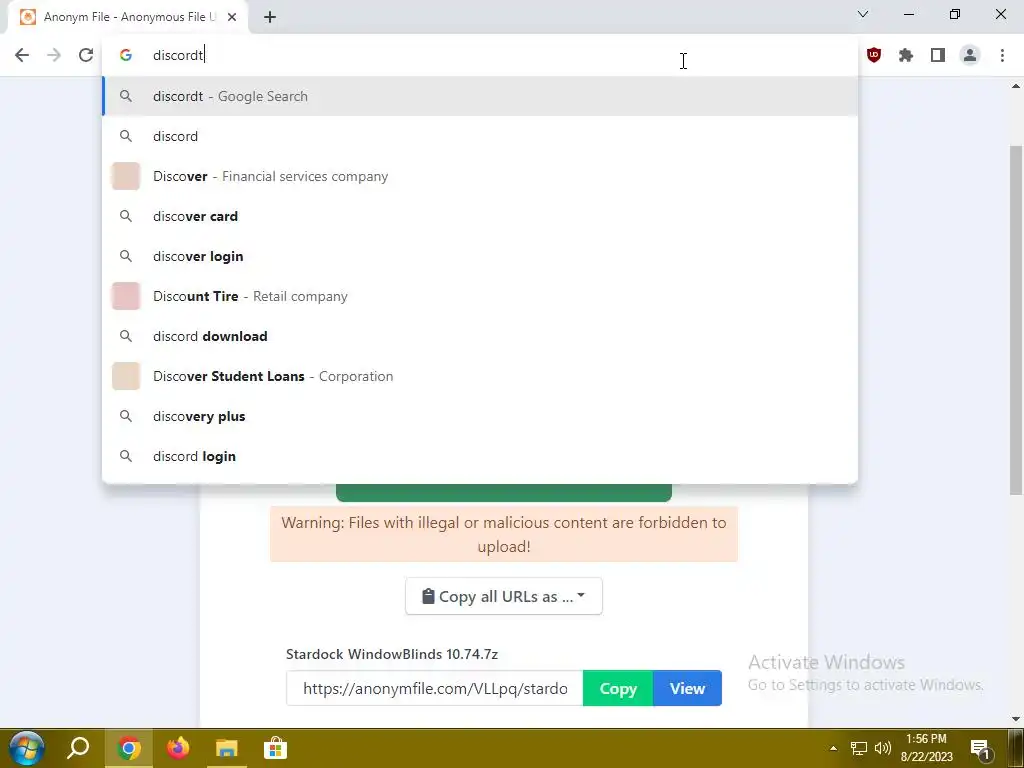Pick the 'discovery plus' suggestion
The height and width of the screenshot is (768, 1024).
[x=480, y=416]
